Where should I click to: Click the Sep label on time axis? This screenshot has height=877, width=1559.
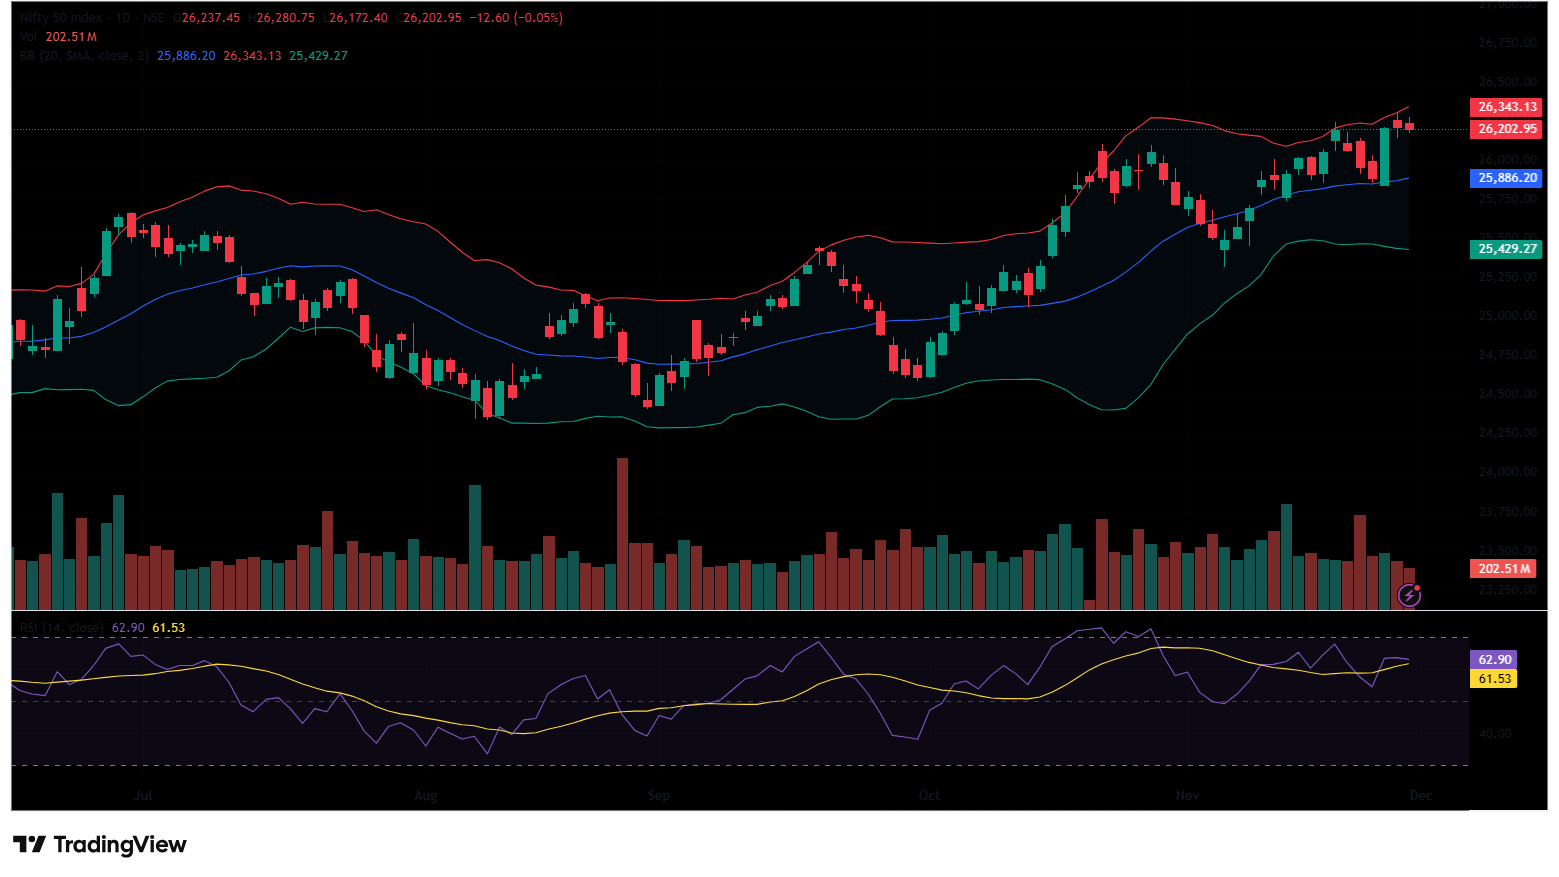[x=658, y=796]
